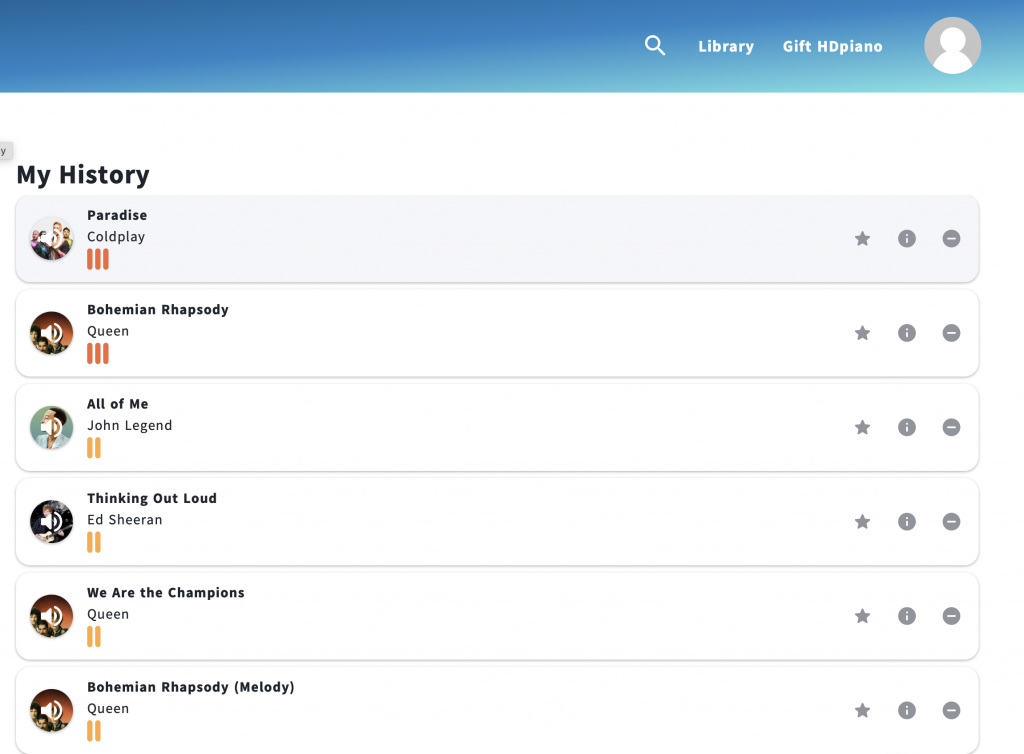
Task: Open We Are the Champions title
Action: [166, 593]
